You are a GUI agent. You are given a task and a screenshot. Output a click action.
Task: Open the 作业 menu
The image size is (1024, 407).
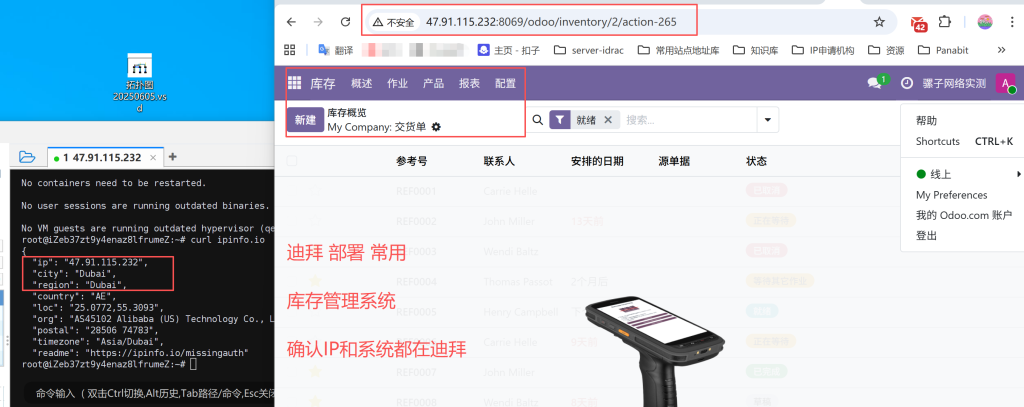coord(397,84)
